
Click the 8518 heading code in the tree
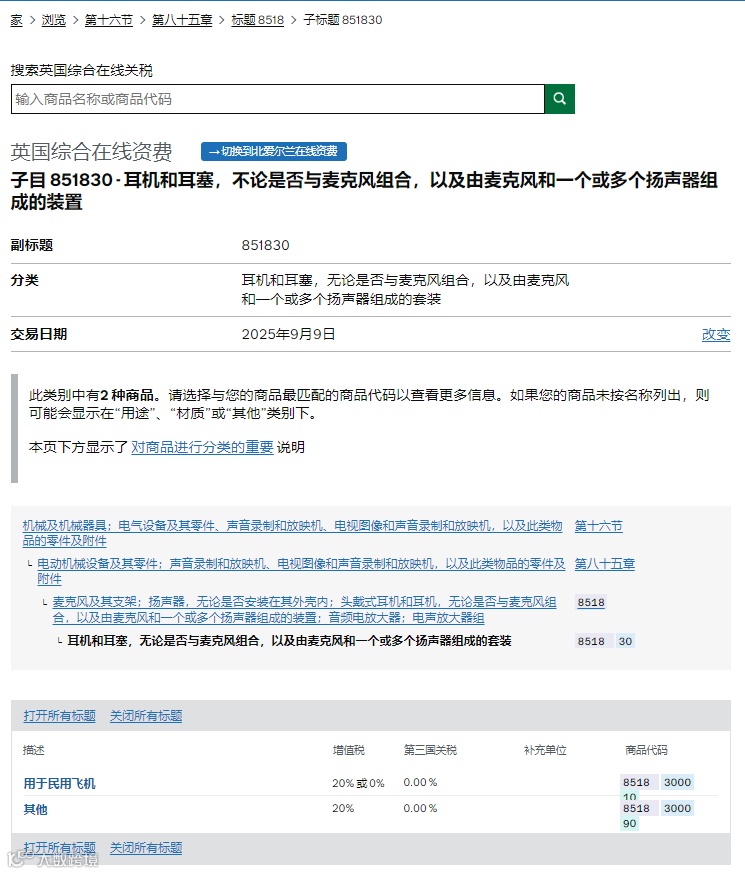tap(591, 602)
